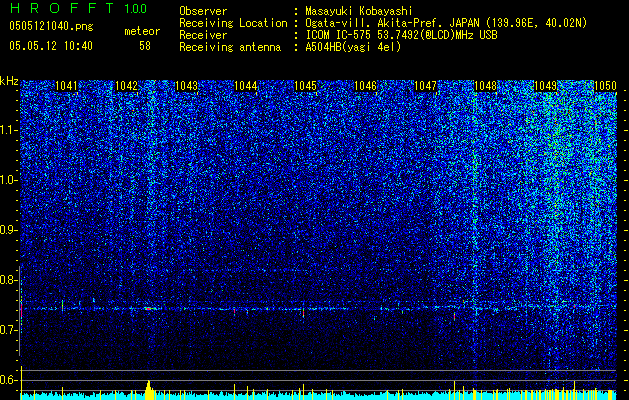The image size is (629, 400).
Task: Click the 'Receiving Location' label
Action: (x=233, y=23)
